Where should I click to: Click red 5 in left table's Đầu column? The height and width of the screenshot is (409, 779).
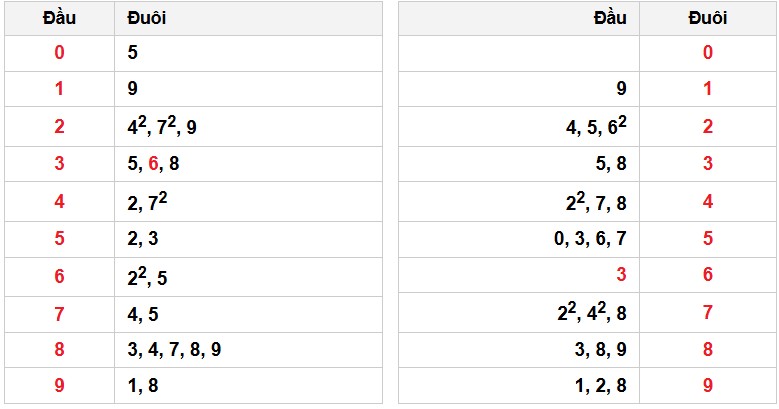tap(59, 238)
